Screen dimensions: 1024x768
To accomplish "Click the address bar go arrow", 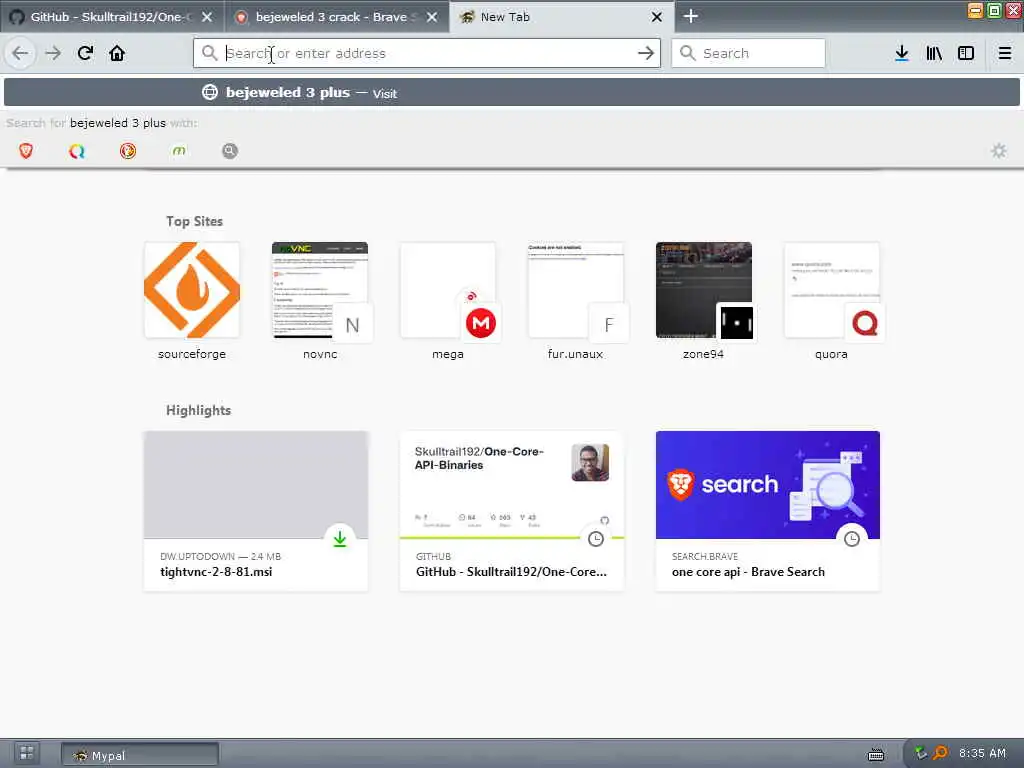I will pyautogui.click(x=645, y=53).
